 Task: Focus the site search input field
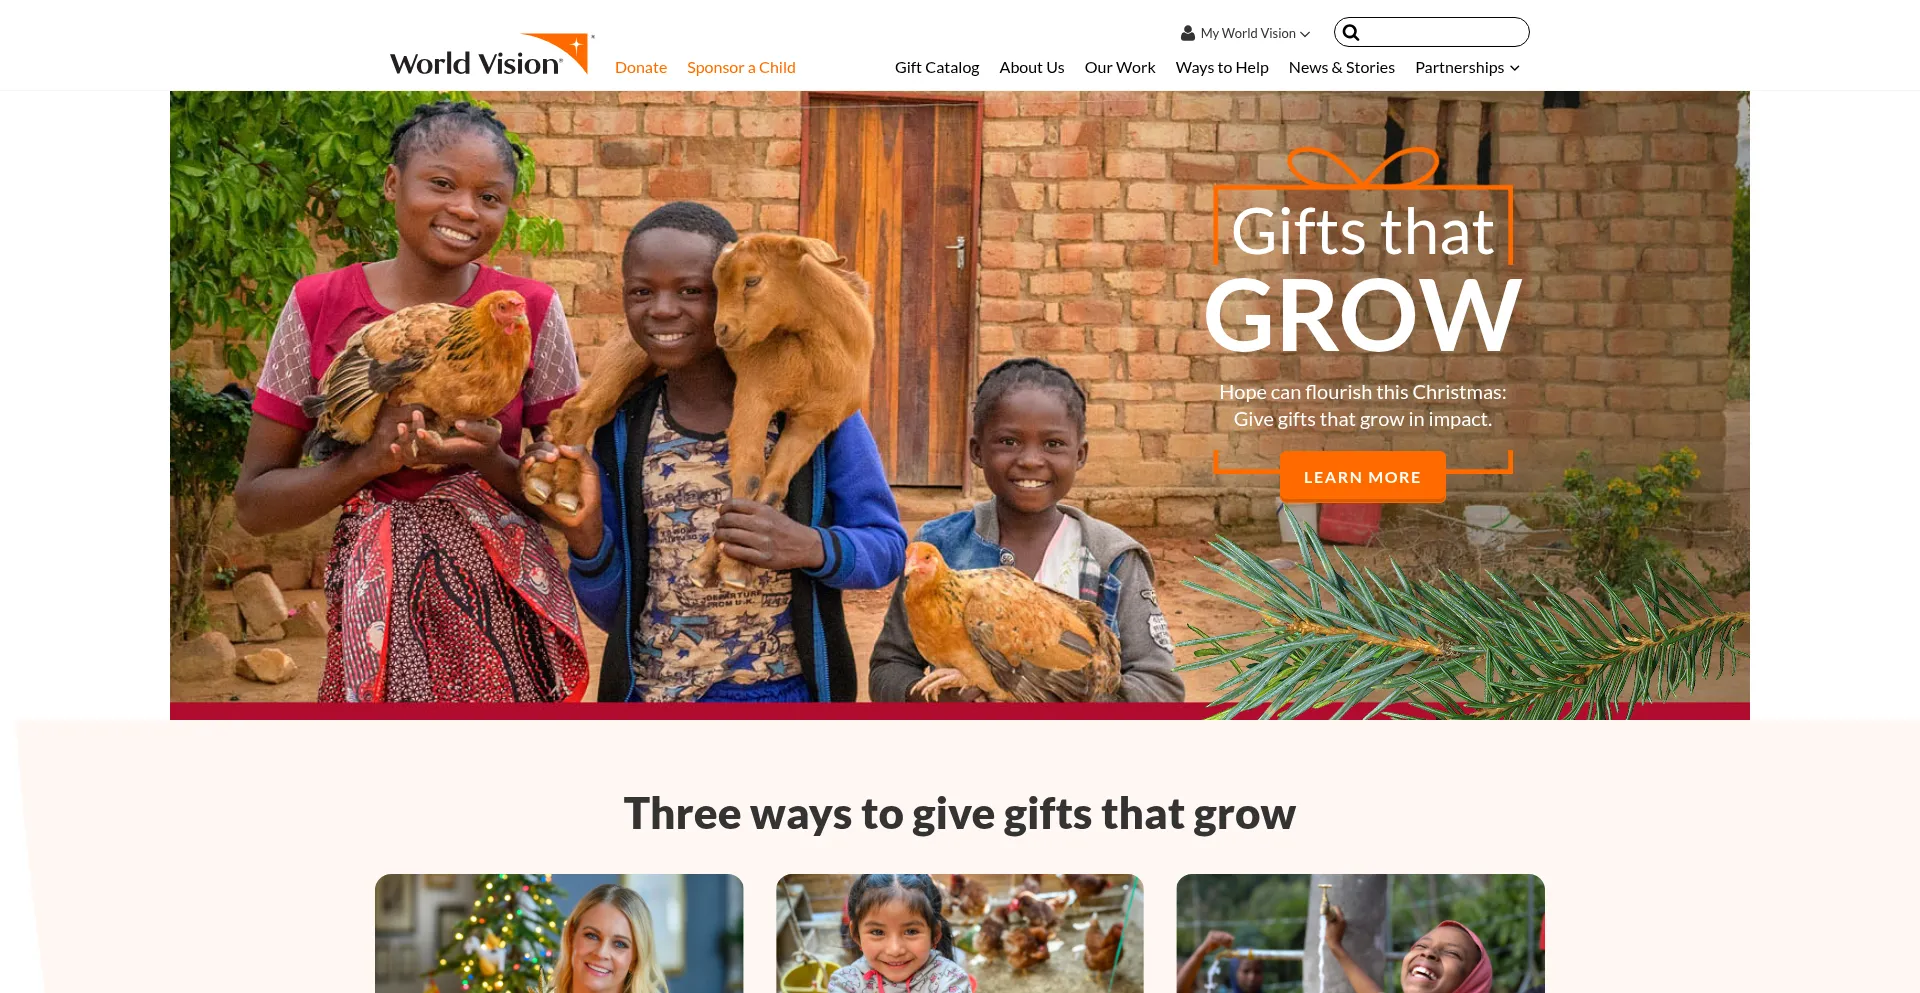pyautogui.click(x=1432, y=32)
